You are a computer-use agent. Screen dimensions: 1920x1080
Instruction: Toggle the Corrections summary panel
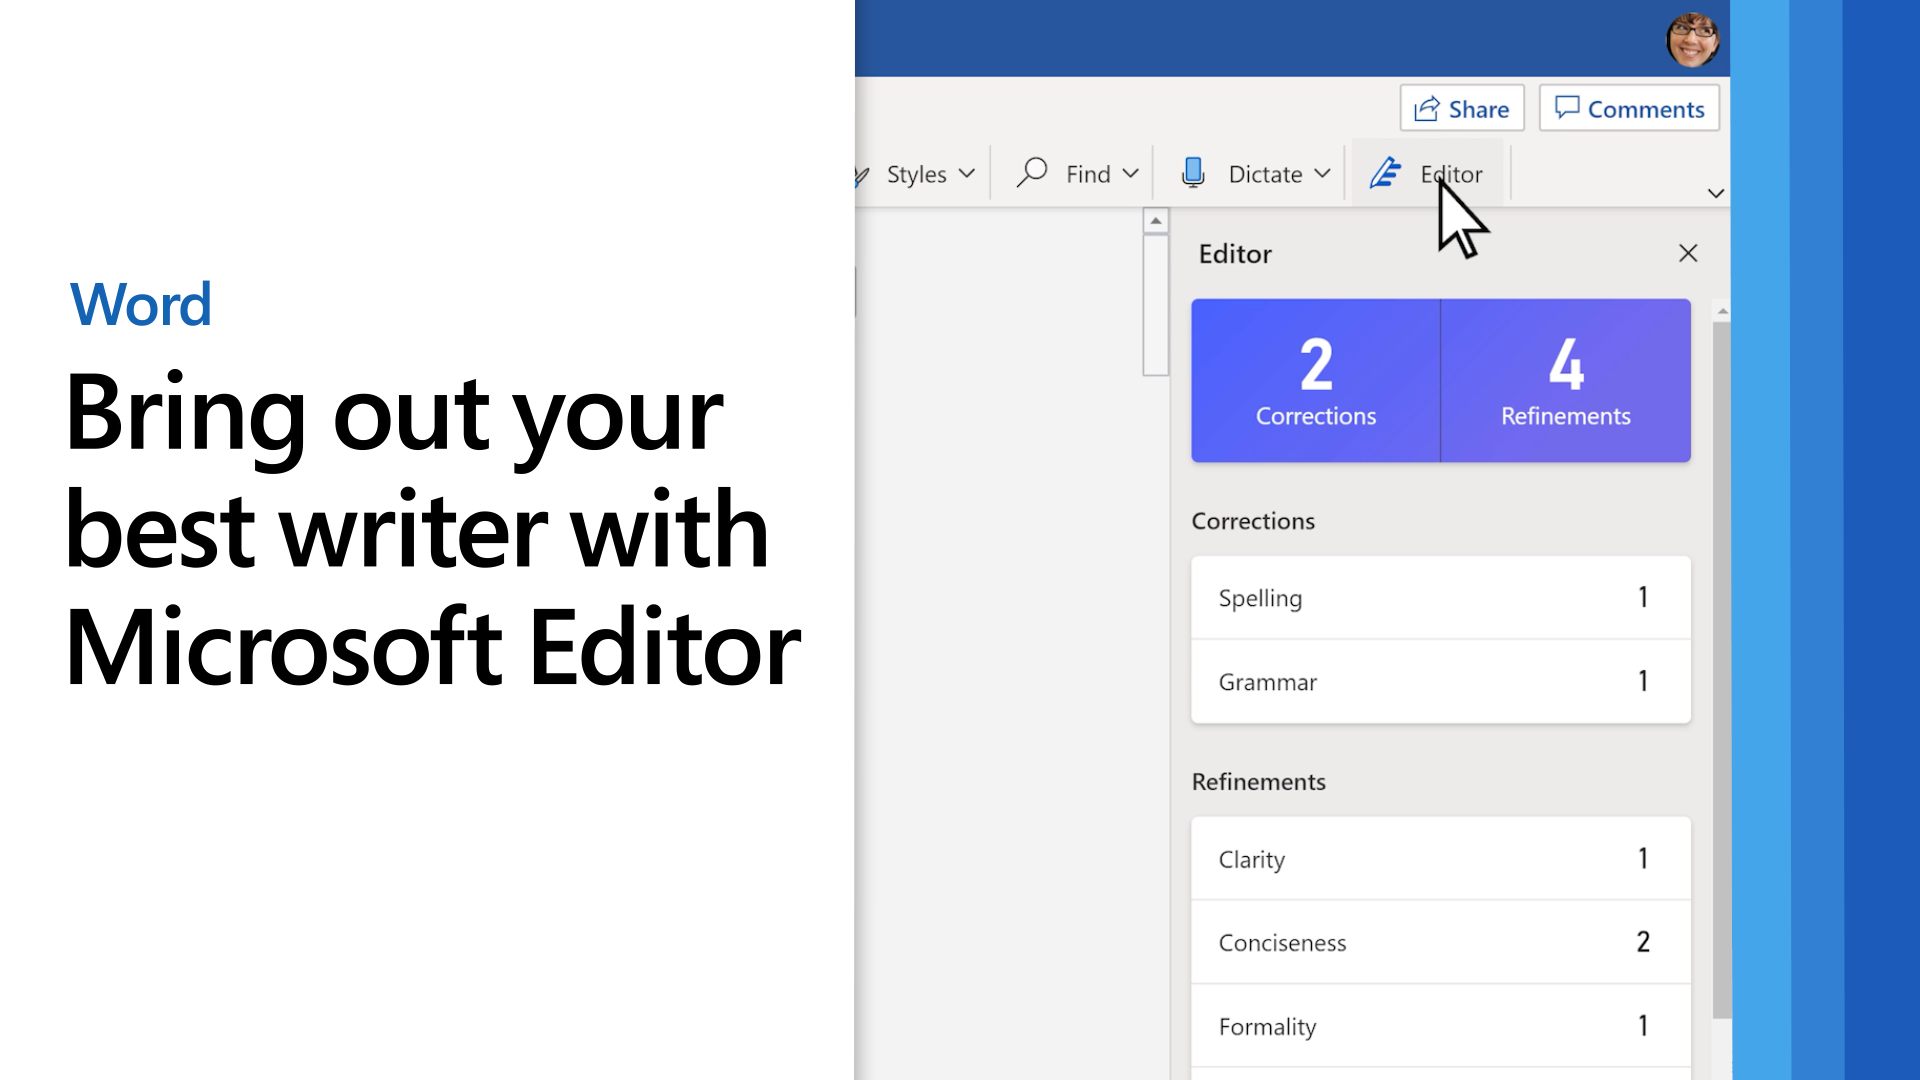tap(1315, 378)
